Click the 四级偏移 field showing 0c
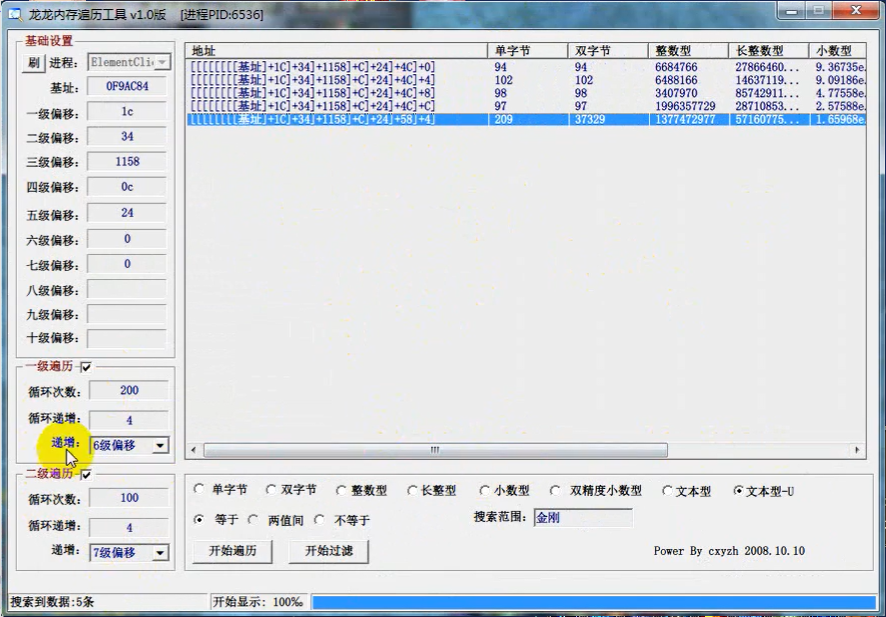 pyautogui.click(x=127, y=187)
